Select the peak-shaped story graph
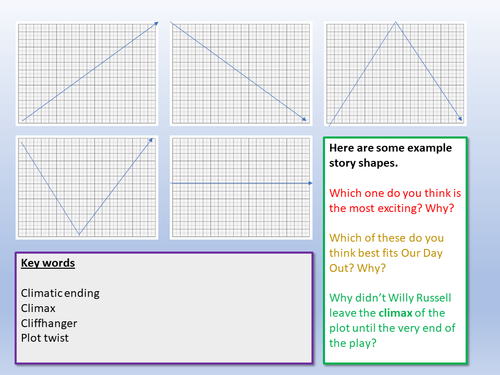Screen dimensions: 500x375 [395, 74]
